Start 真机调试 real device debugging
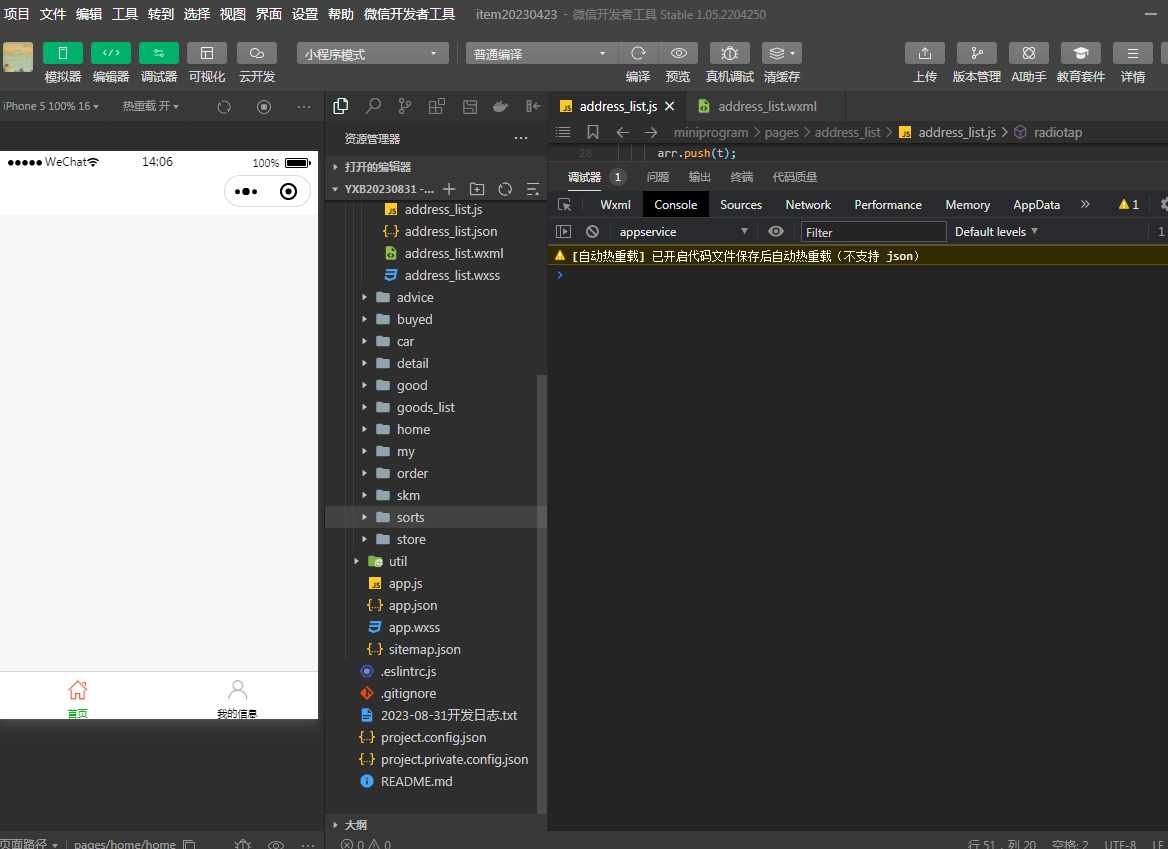 [730, 54]
